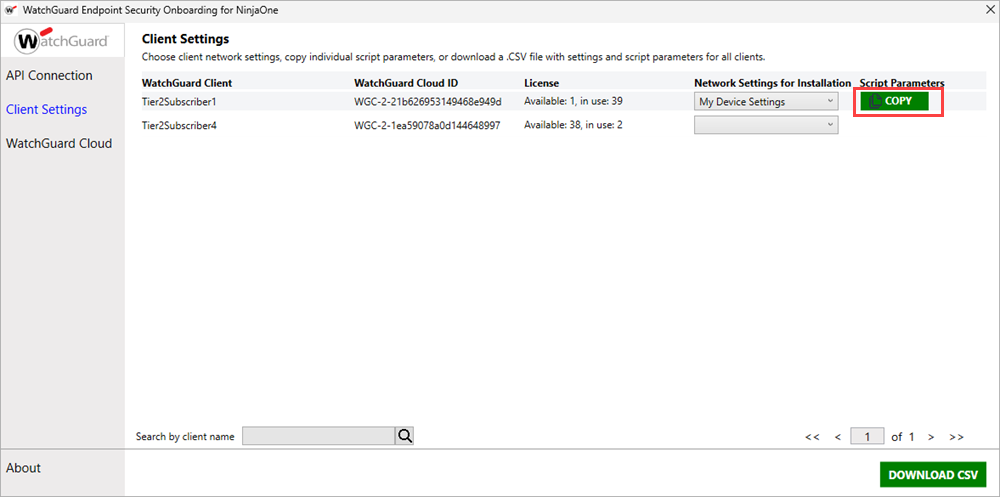Click the WatchGuard Client column header
Screen dimensions: 1000x497
[x=187, y=83]
